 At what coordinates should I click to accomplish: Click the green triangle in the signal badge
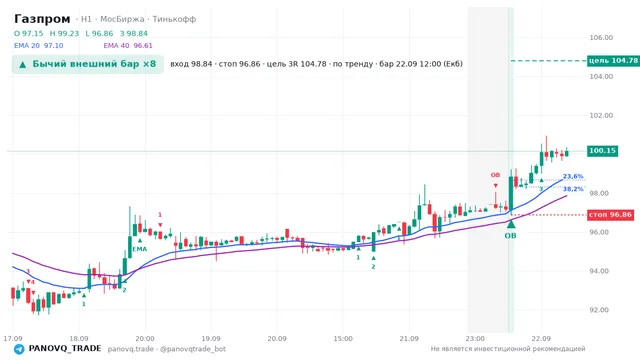coord(23,64)
